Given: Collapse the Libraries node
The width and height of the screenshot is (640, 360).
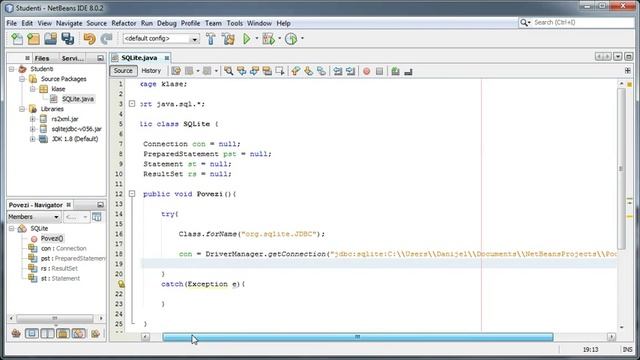Looking at the screenshot, I should (22, 109).
